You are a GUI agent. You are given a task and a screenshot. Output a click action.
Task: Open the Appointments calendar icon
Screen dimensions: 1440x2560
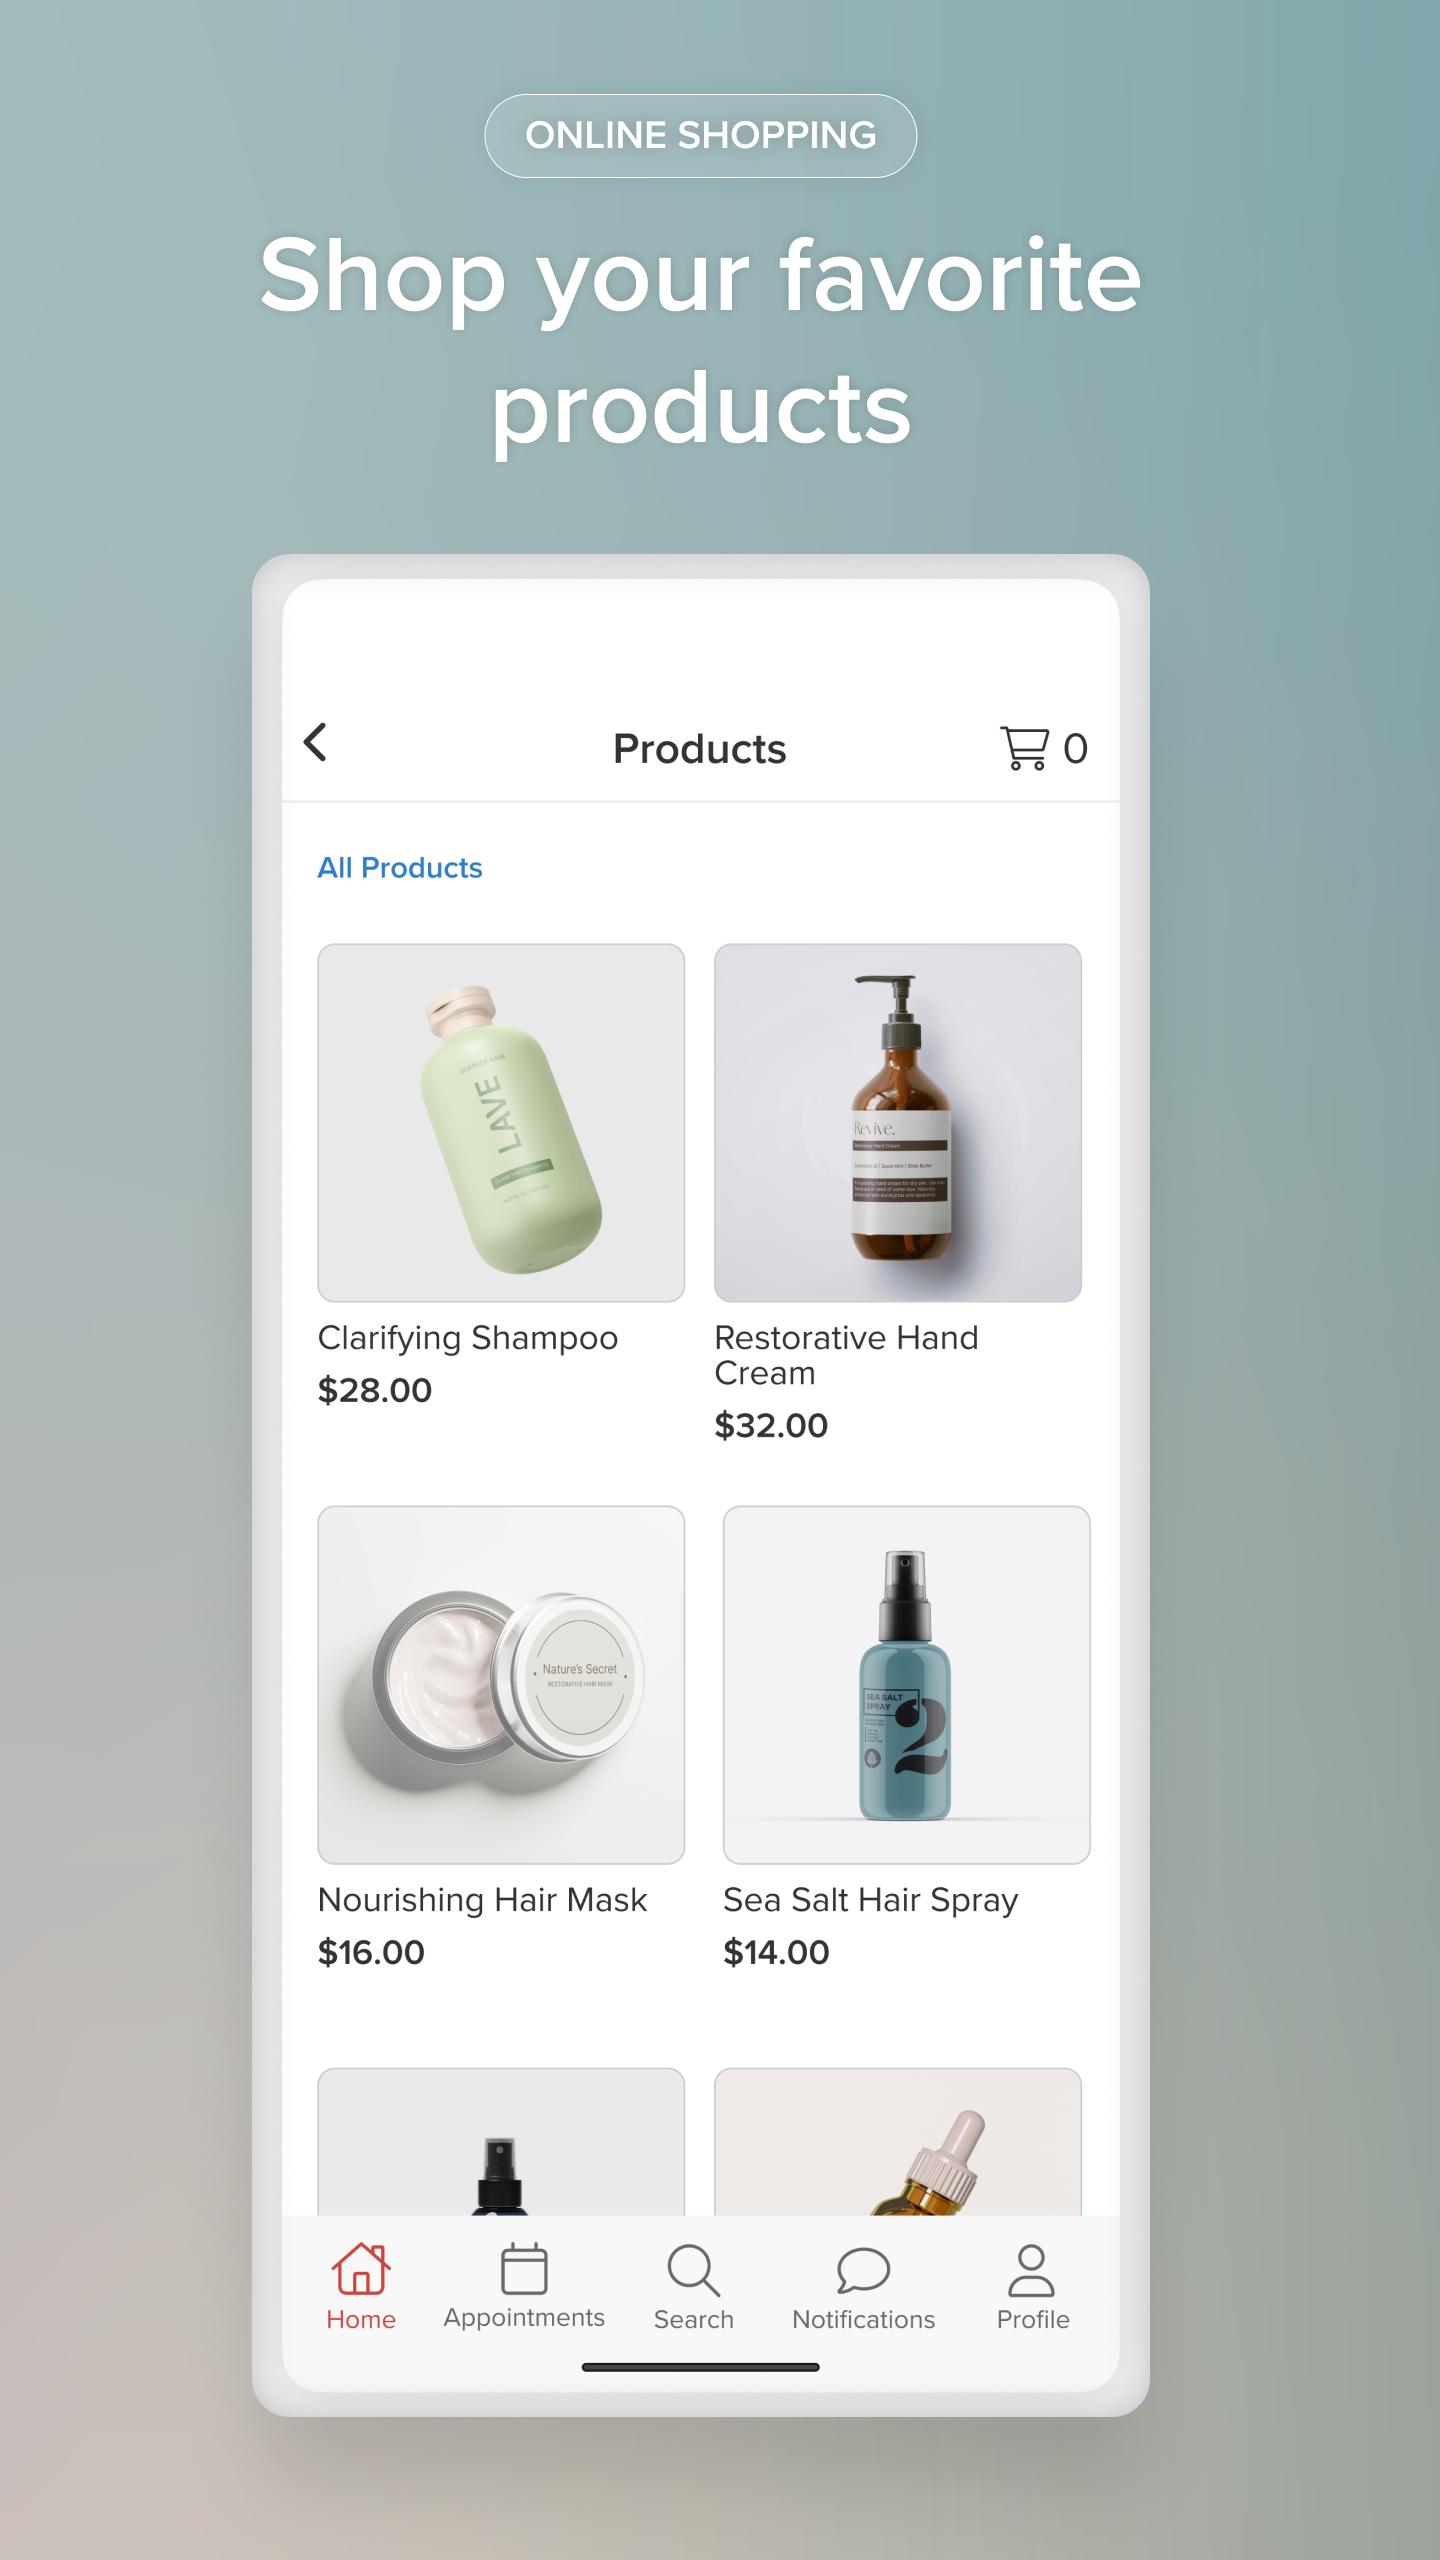tap(524, 2268)
